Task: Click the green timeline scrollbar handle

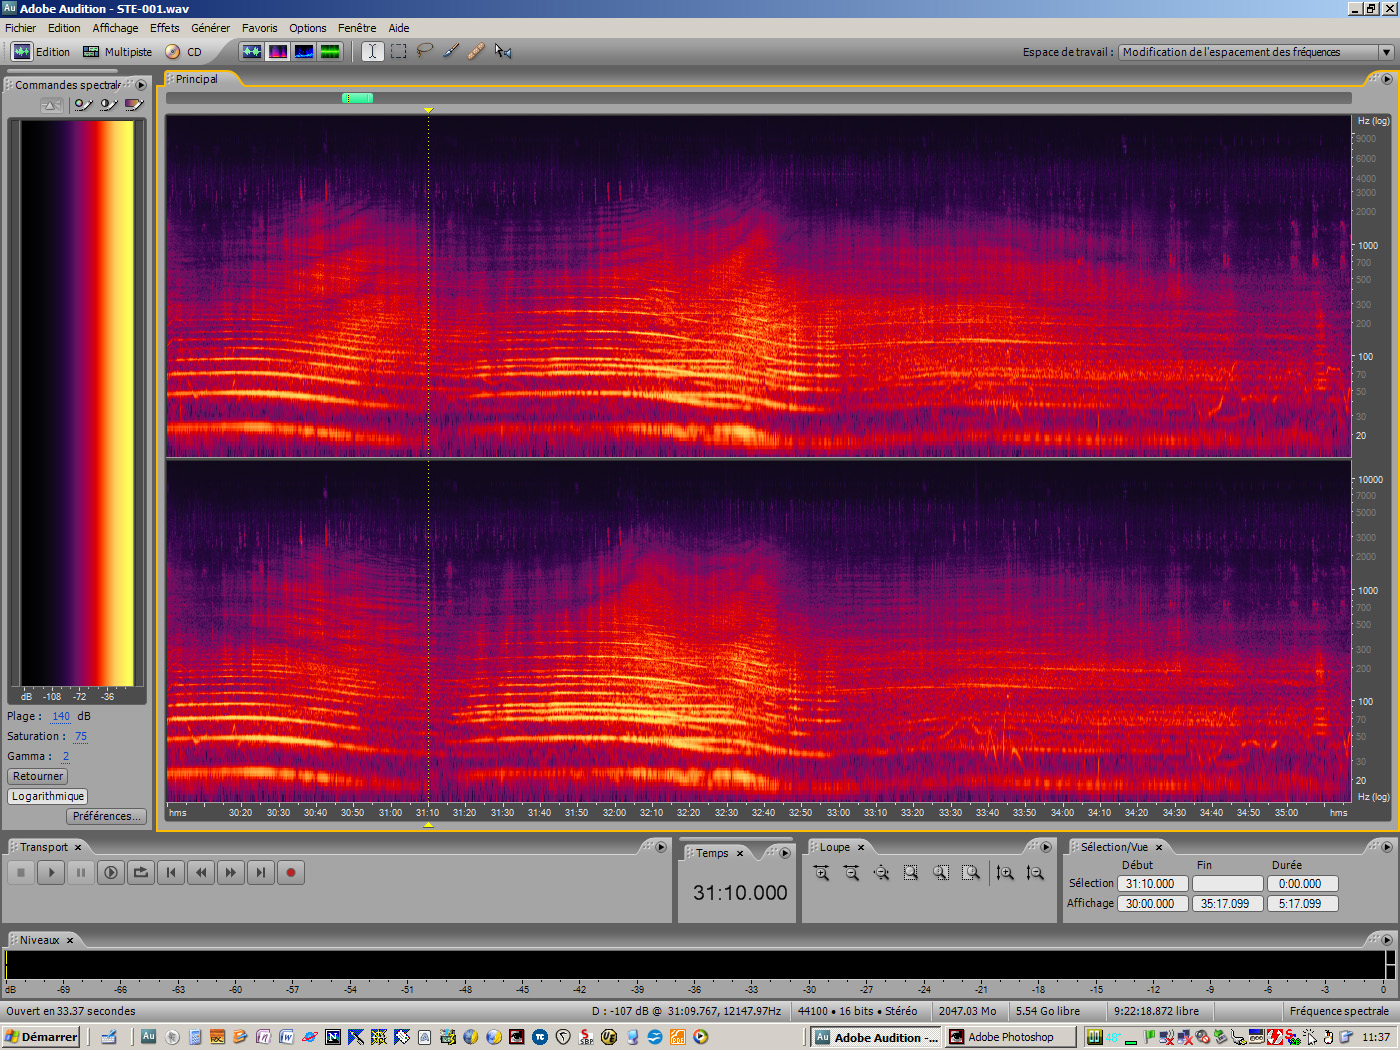Action: pyautogui.click(x=357, y=98)
